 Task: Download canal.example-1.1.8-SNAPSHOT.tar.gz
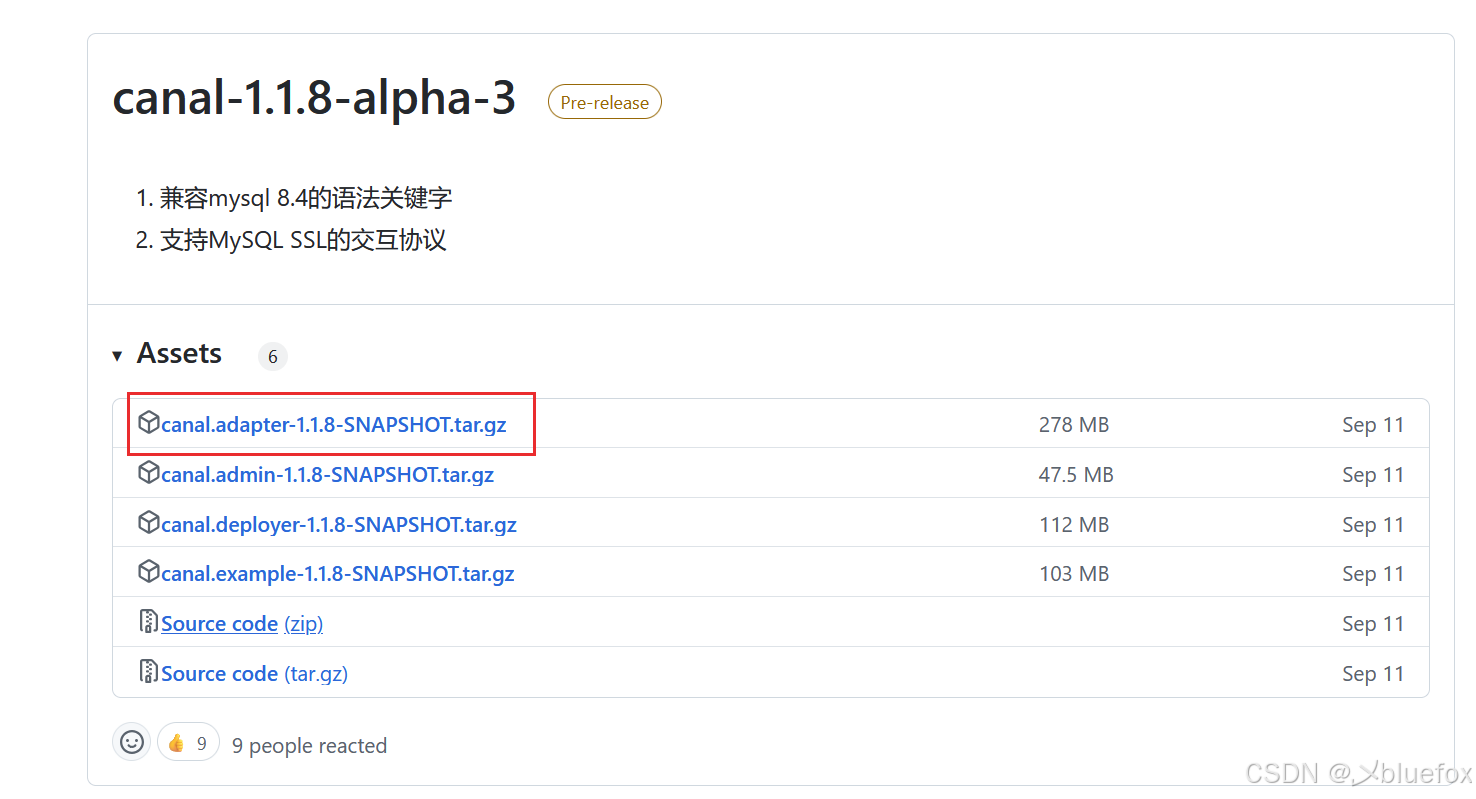(337, 573)
